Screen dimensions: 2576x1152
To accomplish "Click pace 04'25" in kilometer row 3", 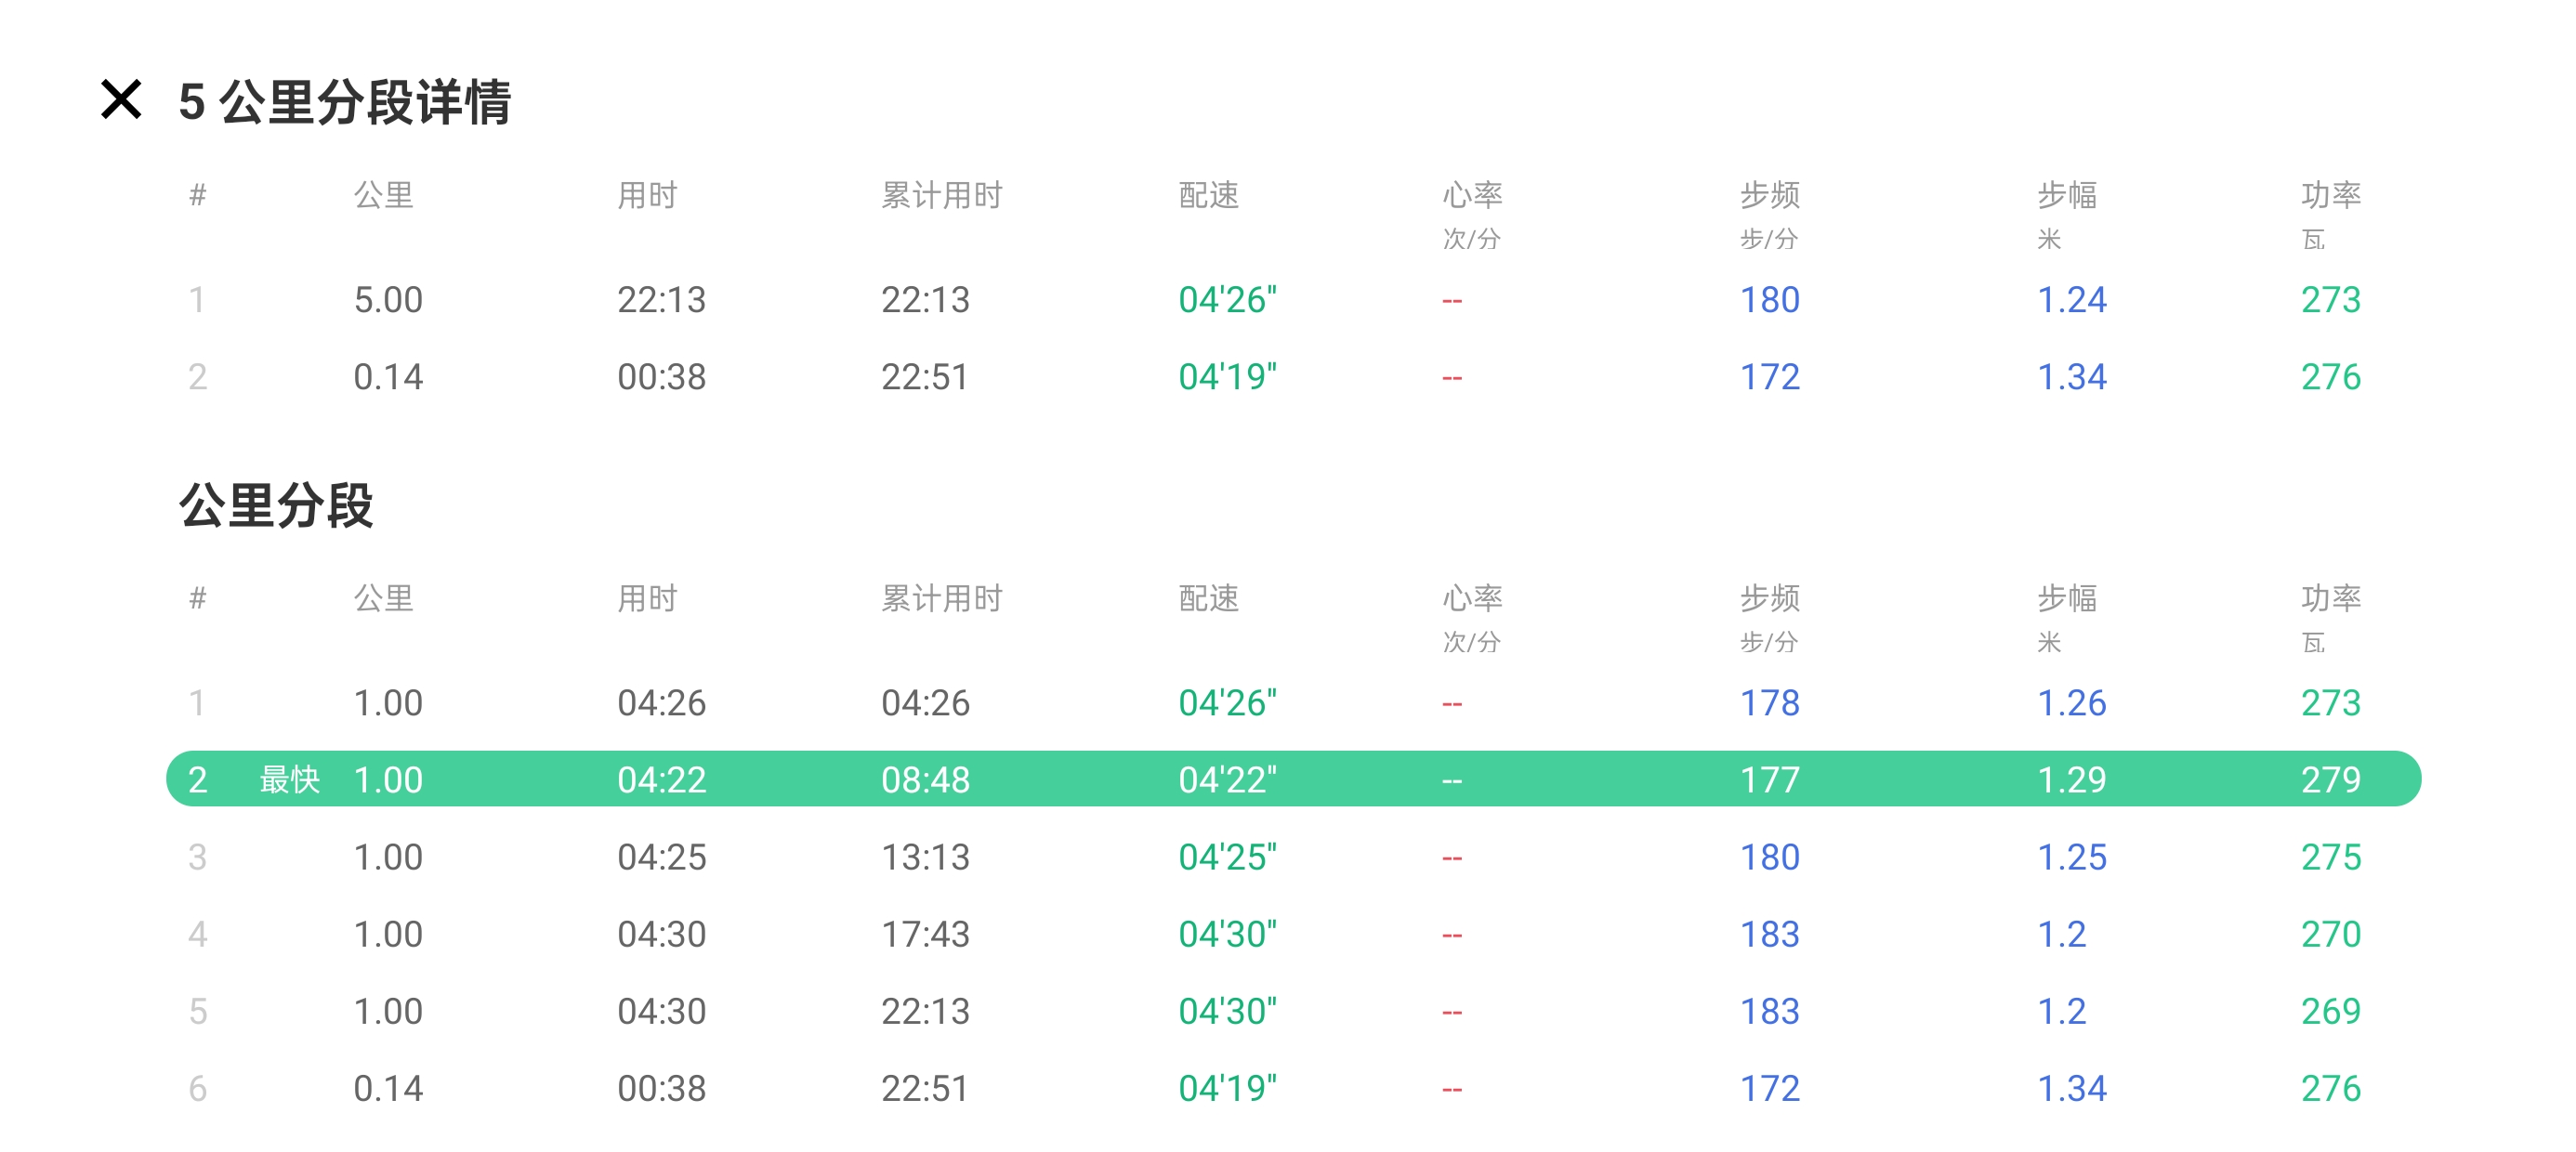I will coord(1227,857).
